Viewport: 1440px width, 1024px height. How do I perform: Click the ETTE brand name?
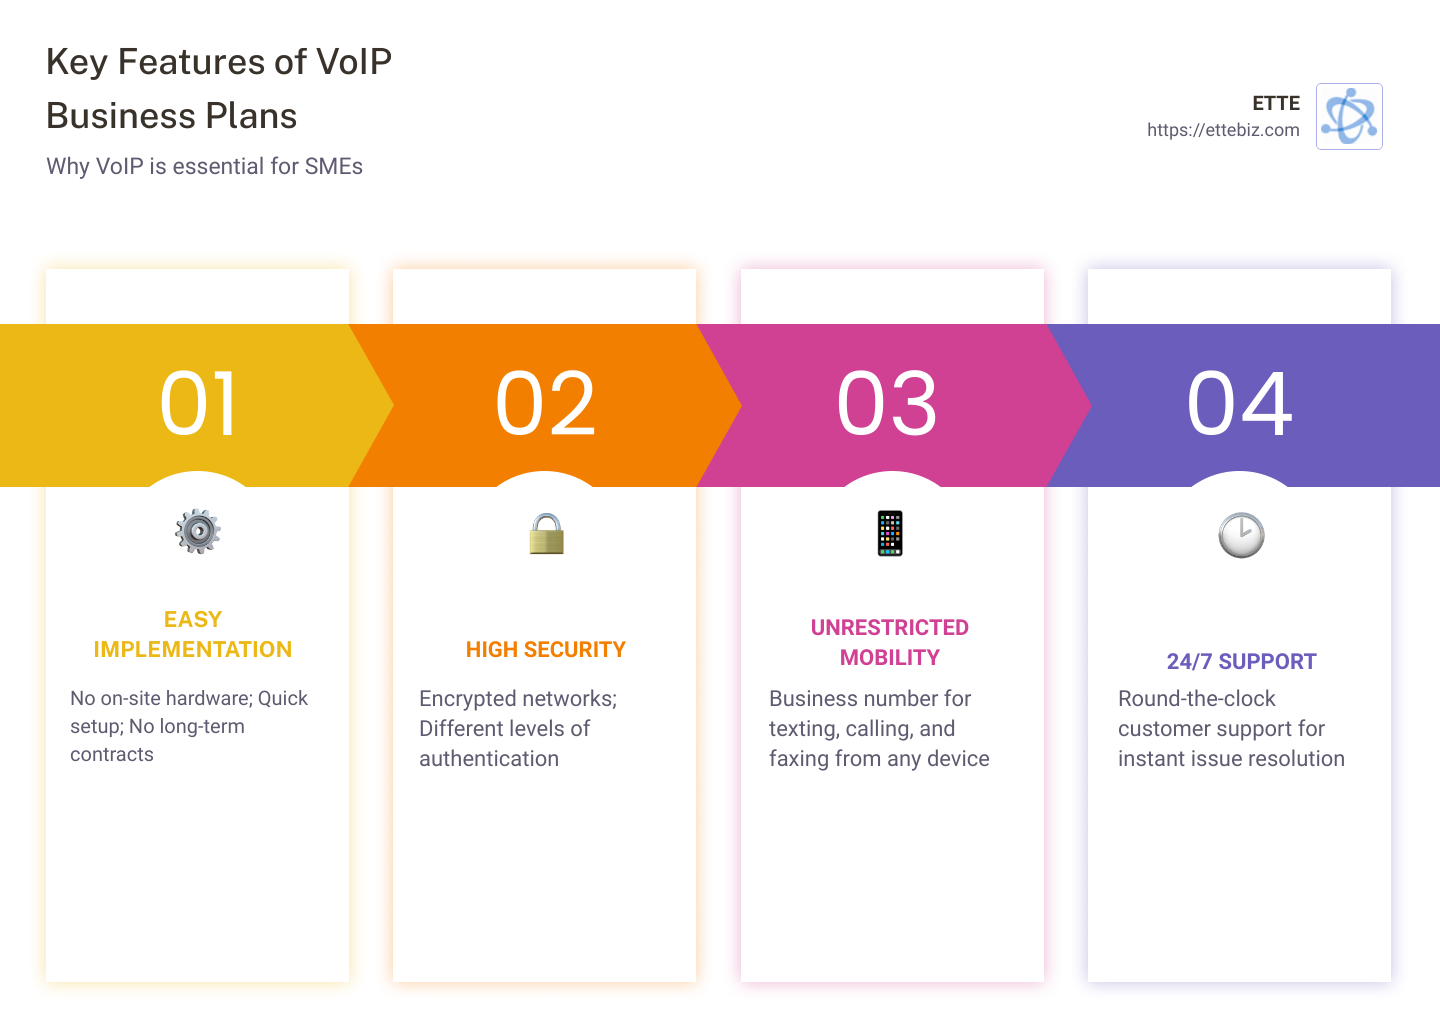(x=1276, y=103)
